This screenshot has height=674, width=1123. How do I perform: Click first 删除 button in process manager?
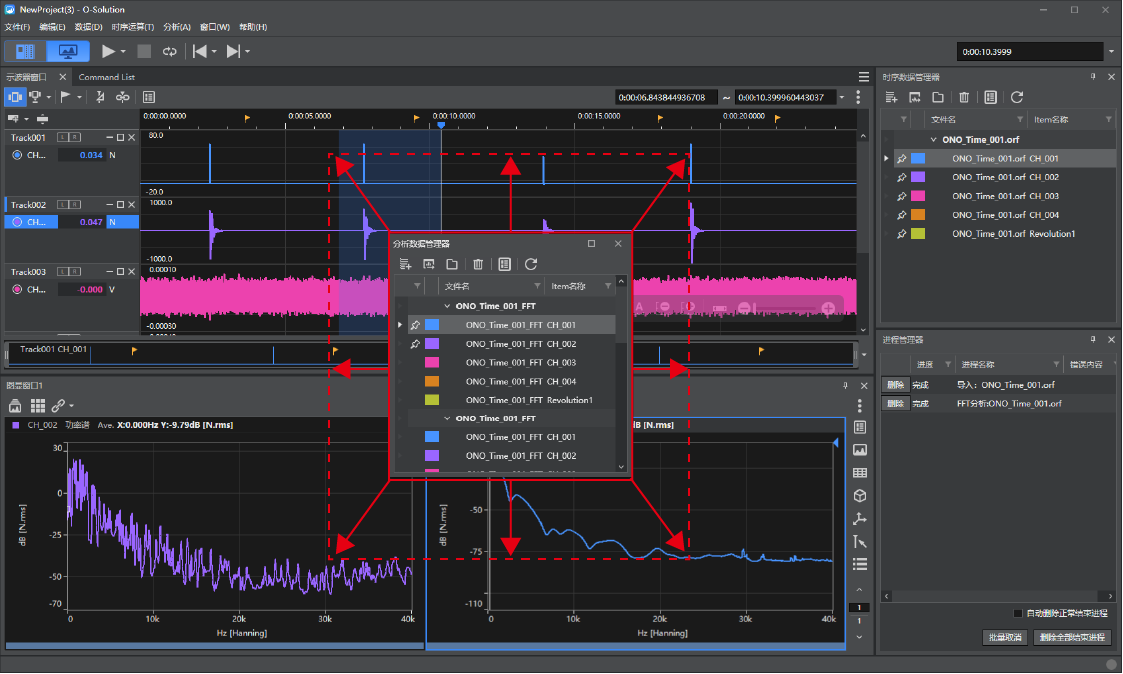pos(895,385)
